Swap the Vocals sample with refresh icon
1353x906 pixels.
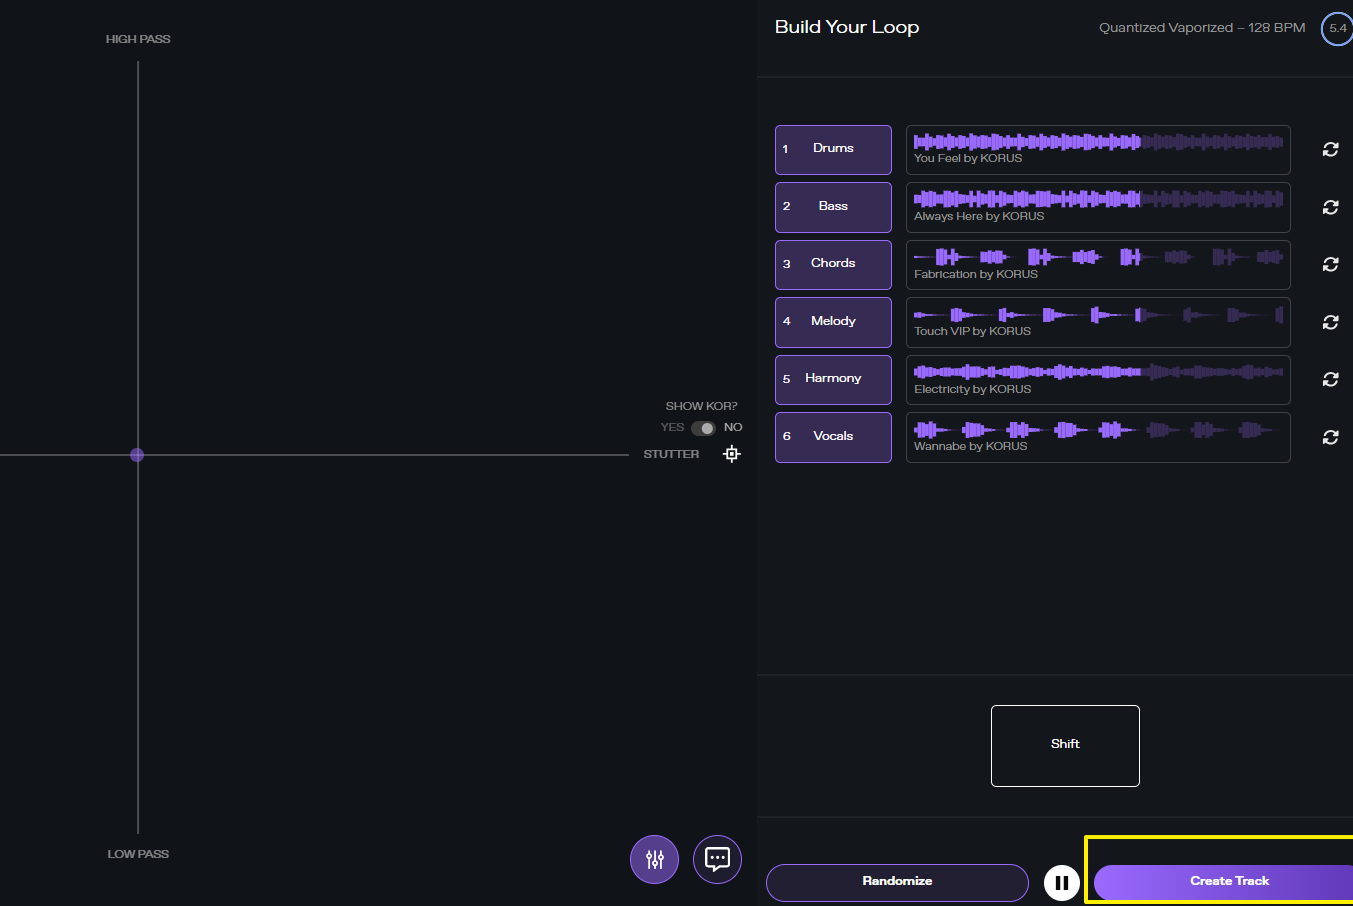point(1330,437)
